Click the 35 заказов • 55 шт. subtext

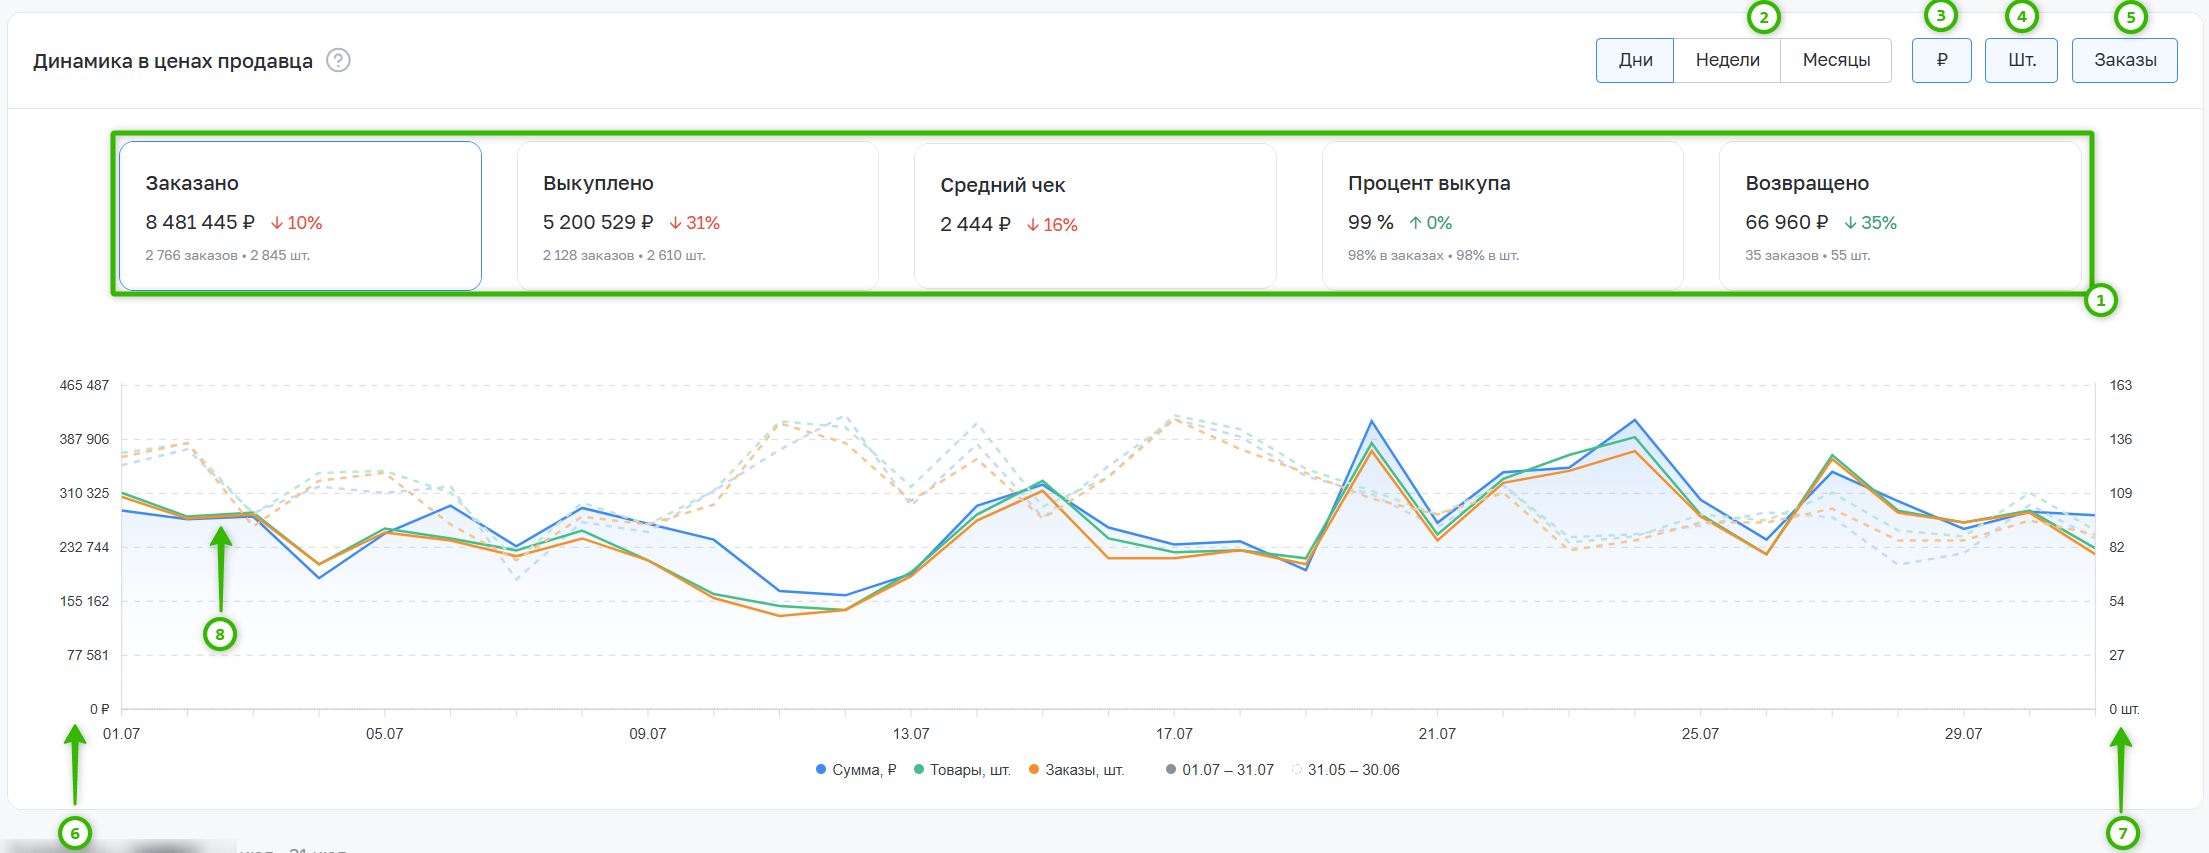pyautogui.click(x=1807, y=256)
